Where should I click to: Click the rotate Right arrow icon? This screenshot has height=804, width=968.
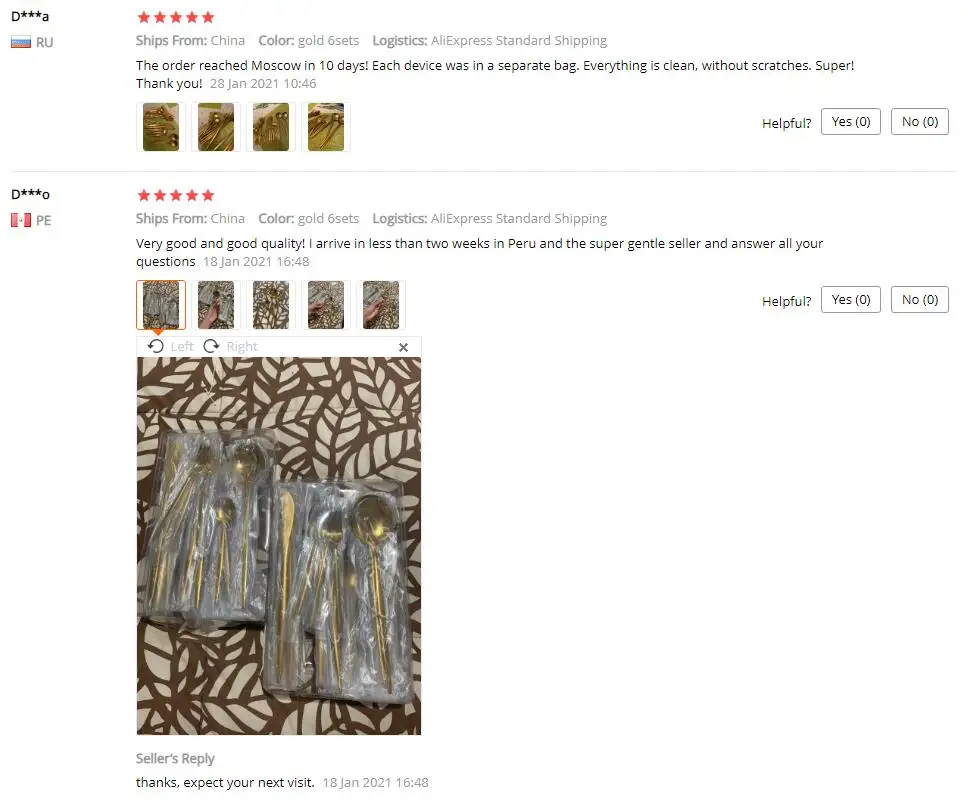211,346
